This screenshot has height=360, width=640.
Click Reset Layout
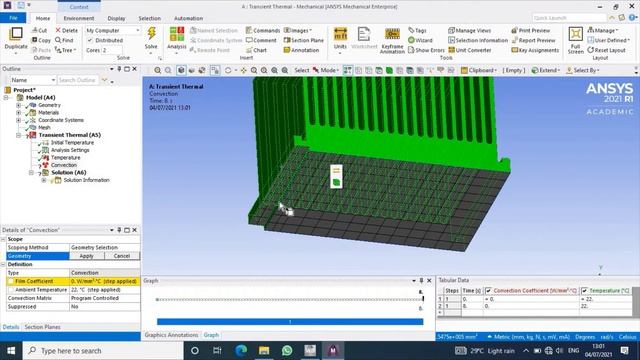click(x=607, y=50)
